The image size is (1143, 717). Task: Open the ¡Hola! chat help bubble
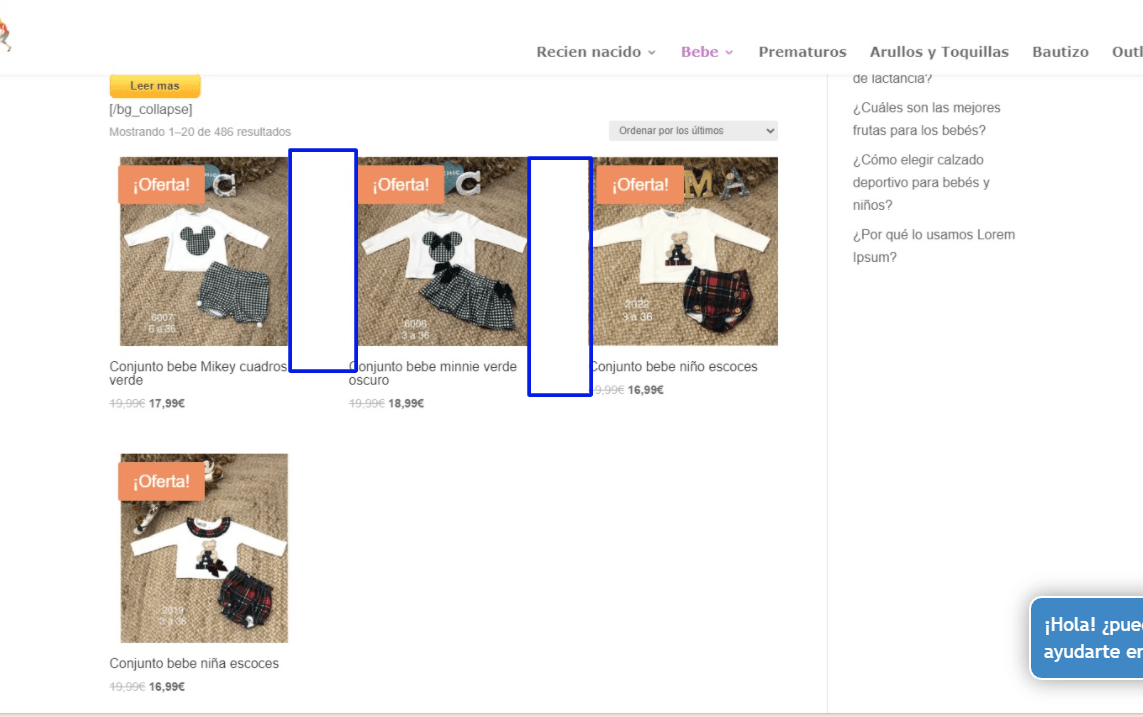click(x=1086, y=638)
